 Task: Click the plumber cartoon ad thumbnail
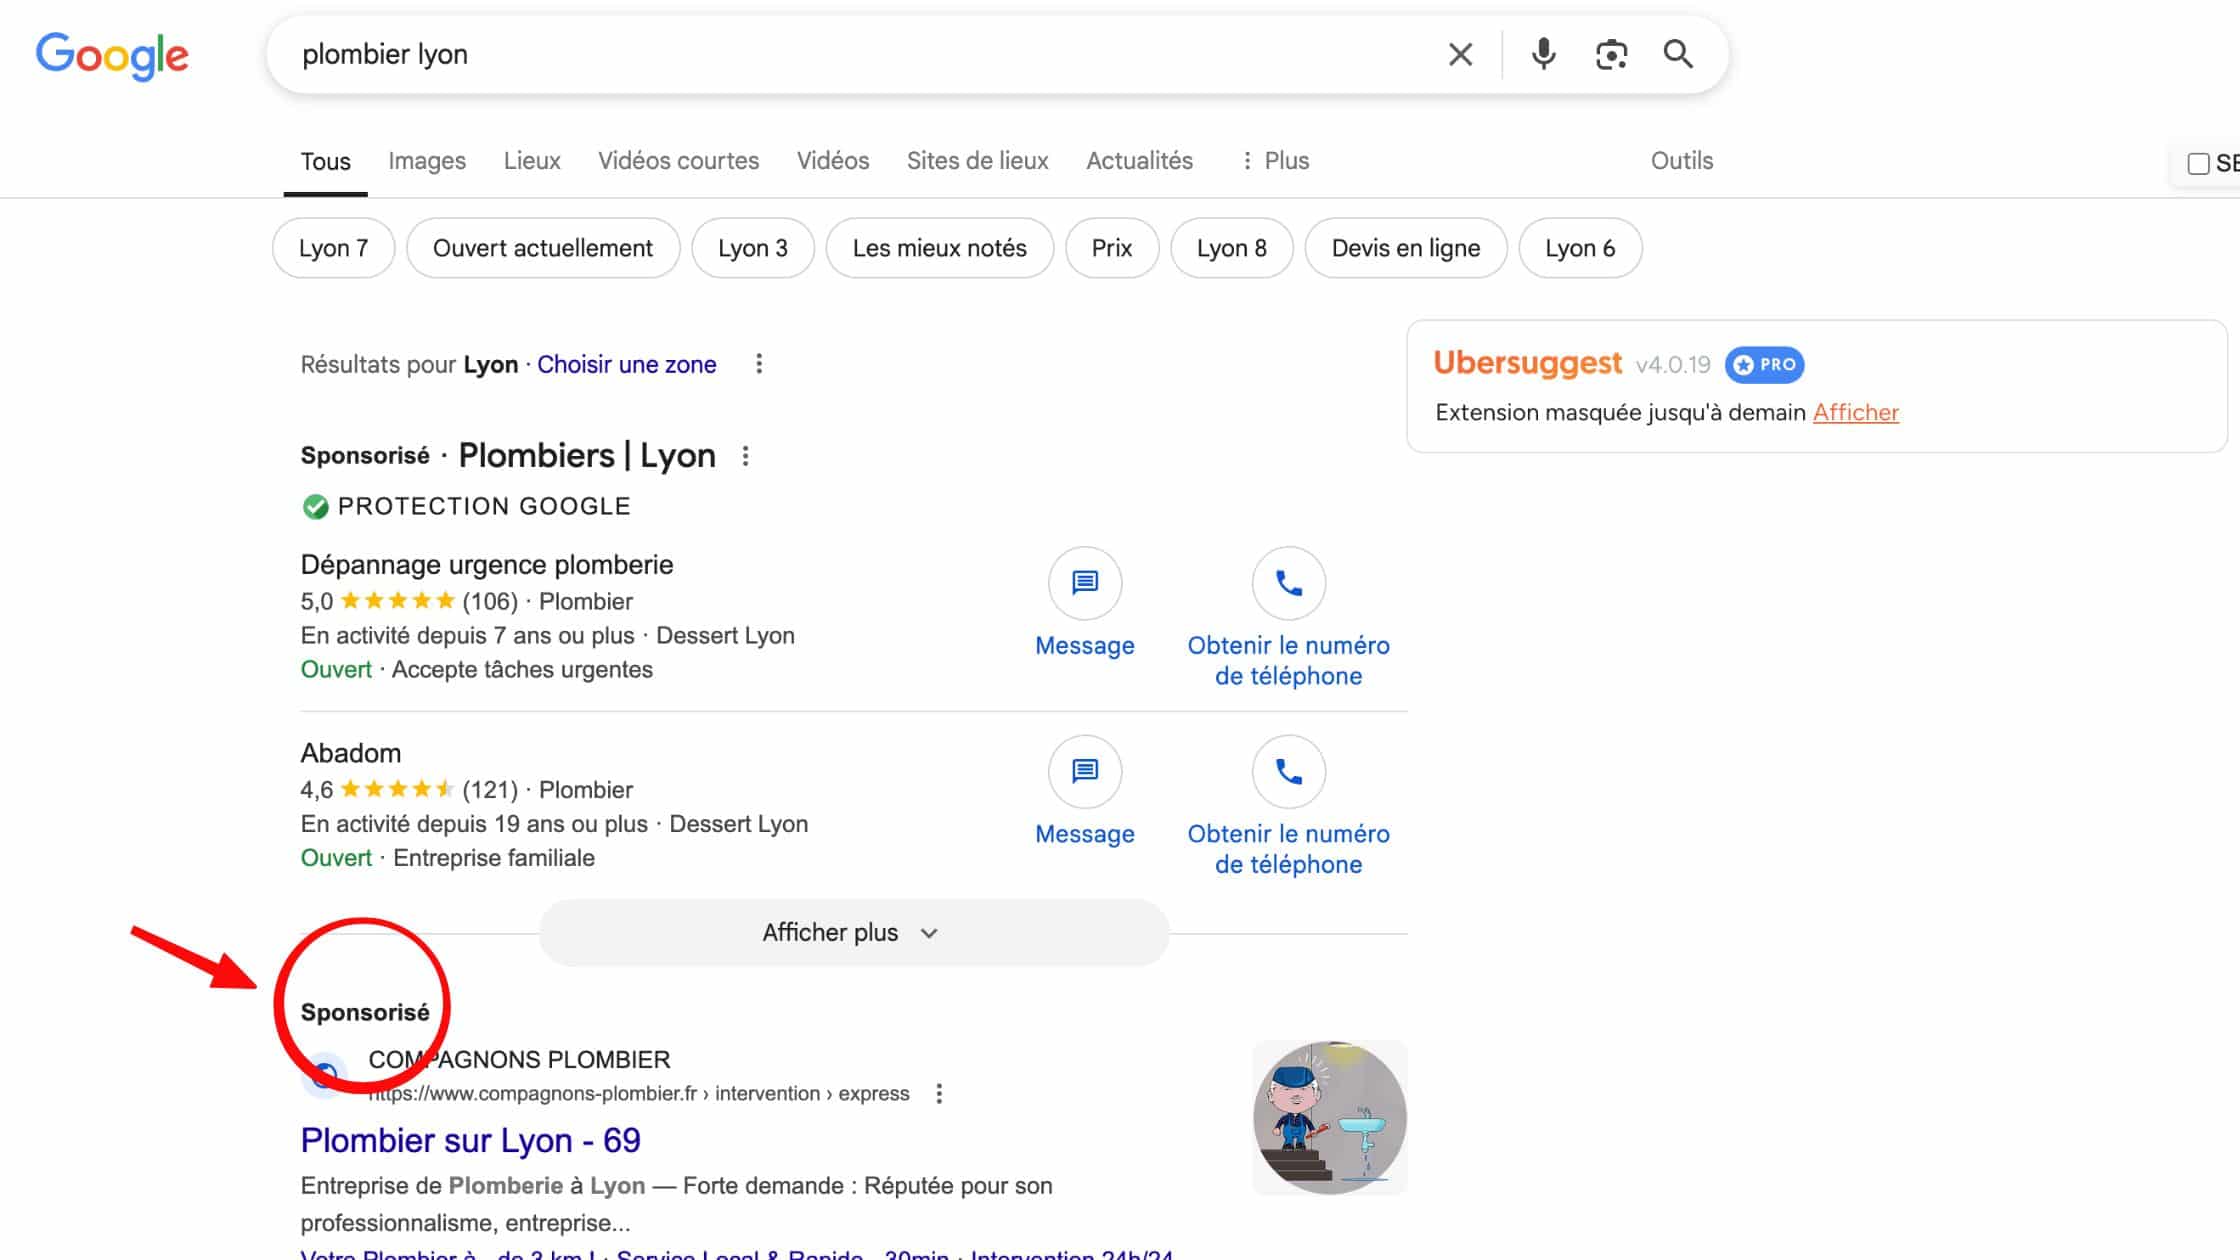tap(1330, 1117)
